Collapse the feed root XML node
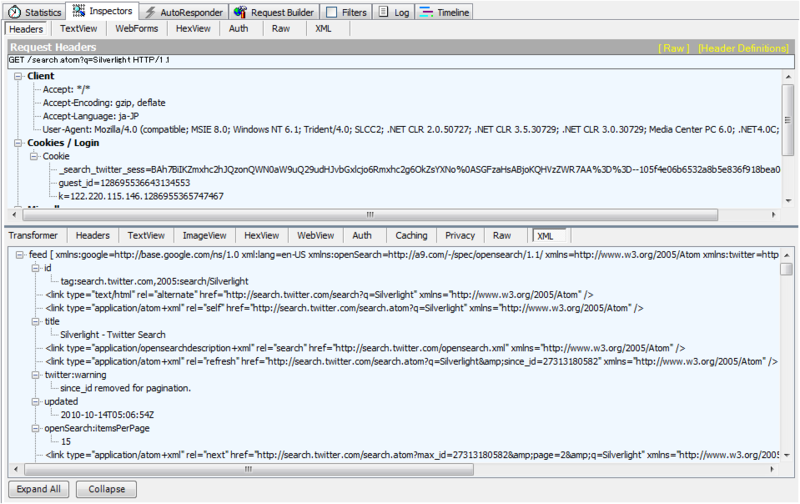 (19, 255)
